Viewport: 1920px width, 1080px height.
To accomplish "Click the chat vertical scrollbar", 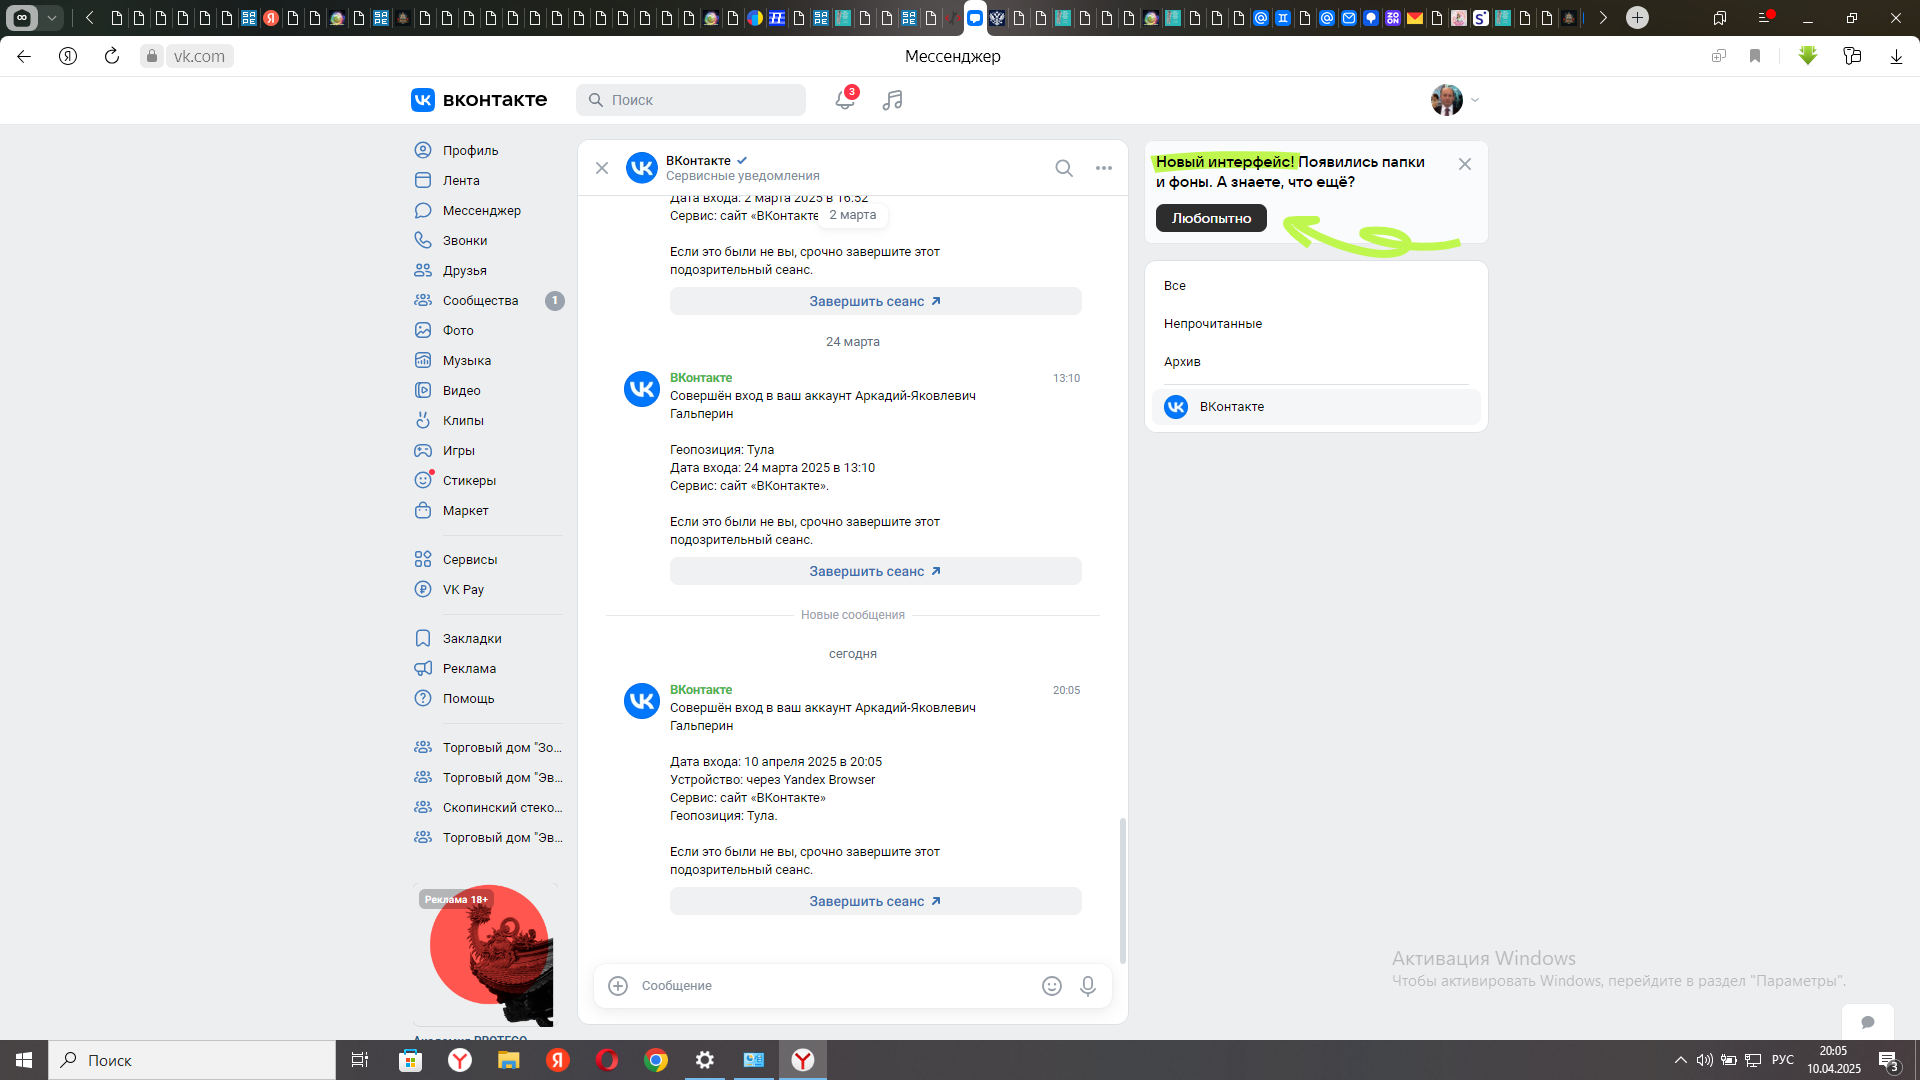I will pos(1122,890).
